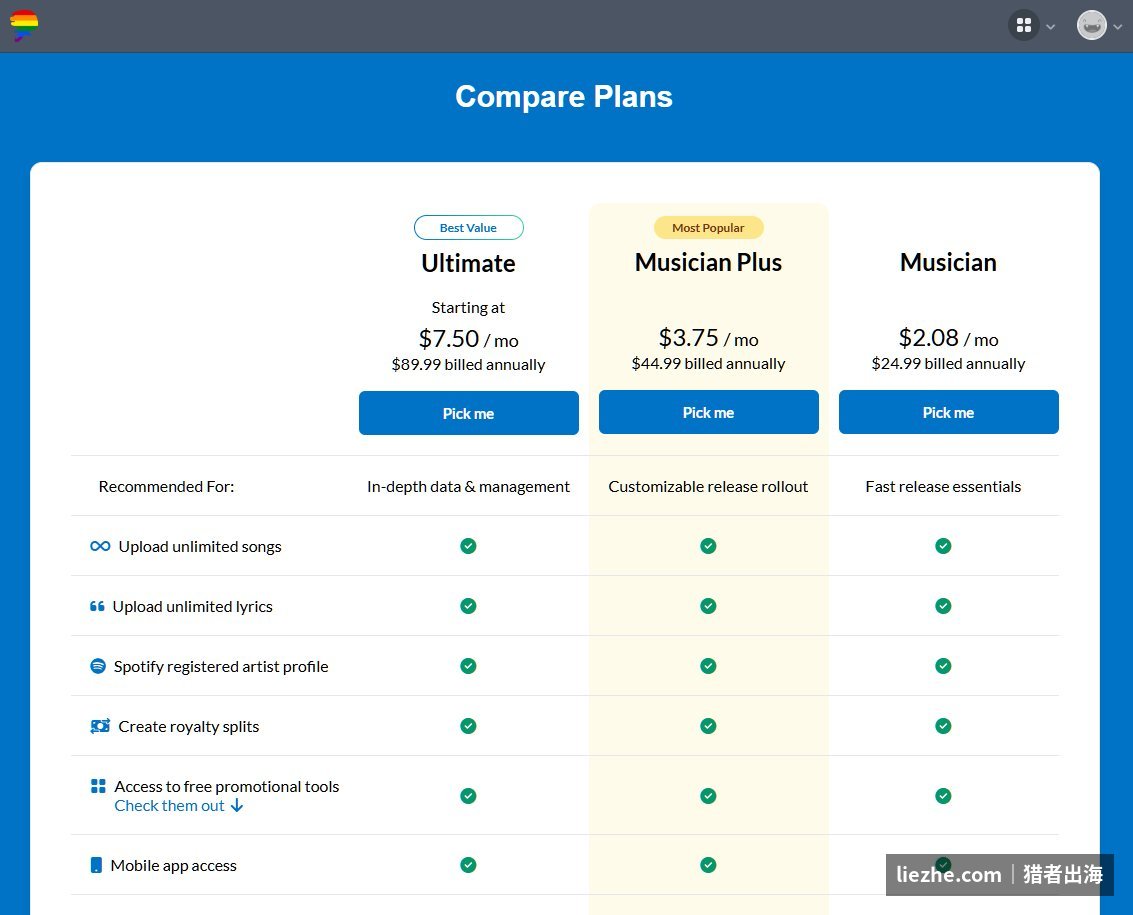This screenshot has width=1133, height=915.
Task: Click Musician Plus checkmark for Upload unlimited lyrics
Action: point(708,606)
